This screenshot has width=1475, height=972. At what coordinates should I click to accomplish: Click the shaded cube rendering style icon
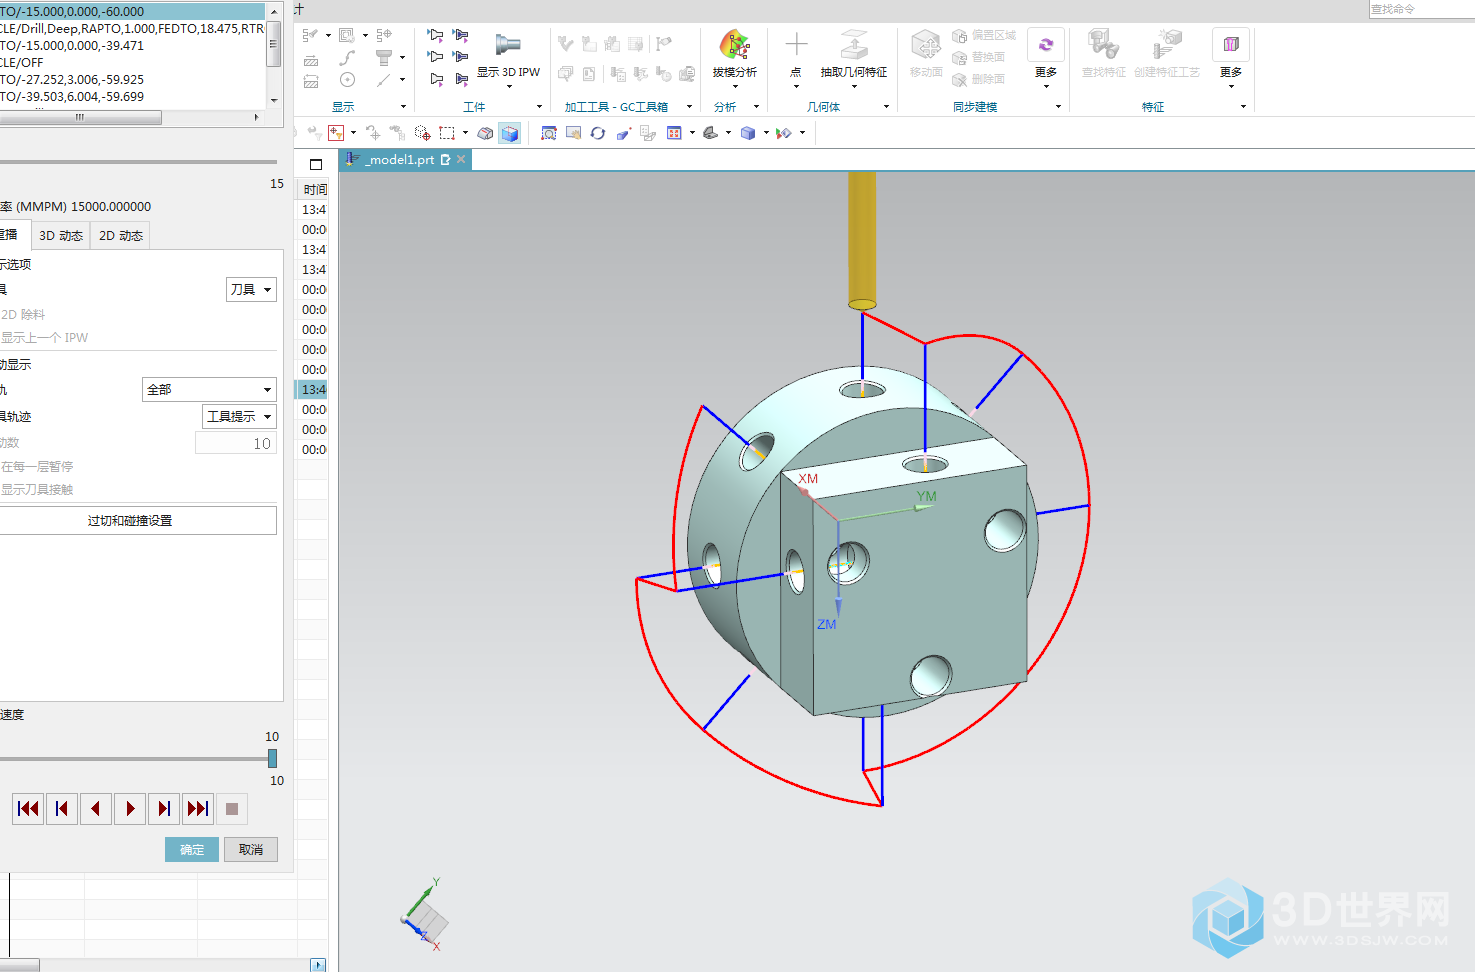click(748, 133)
